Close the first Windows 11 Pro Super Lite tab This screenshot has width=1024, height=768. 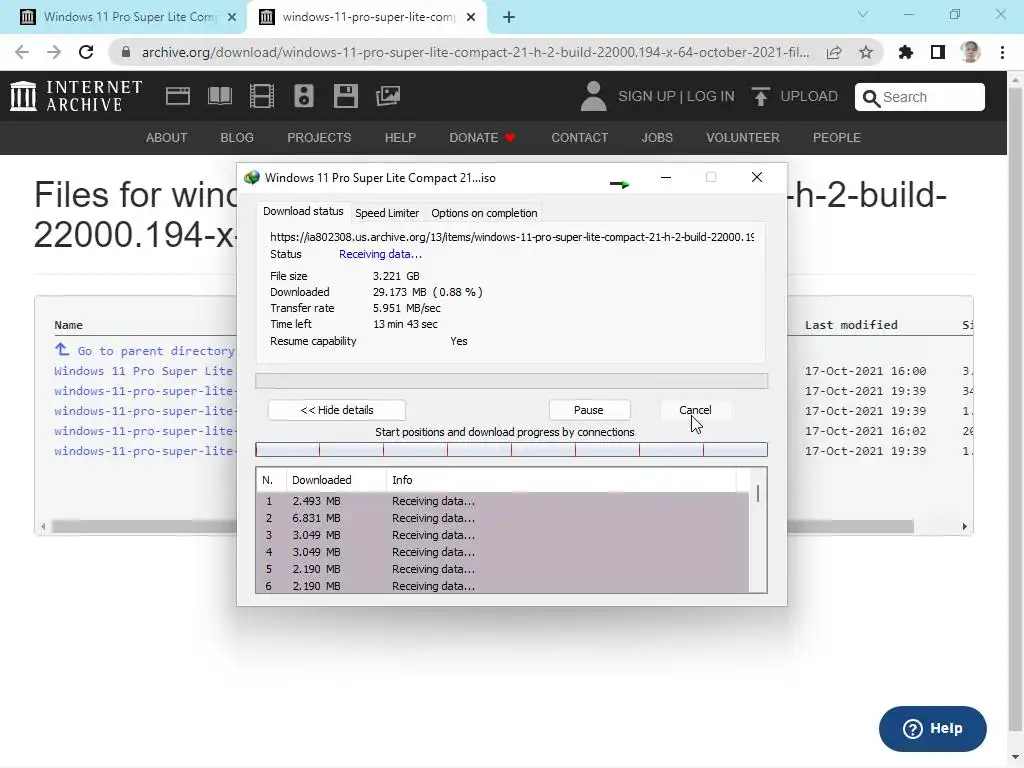(x=232, y=17)
